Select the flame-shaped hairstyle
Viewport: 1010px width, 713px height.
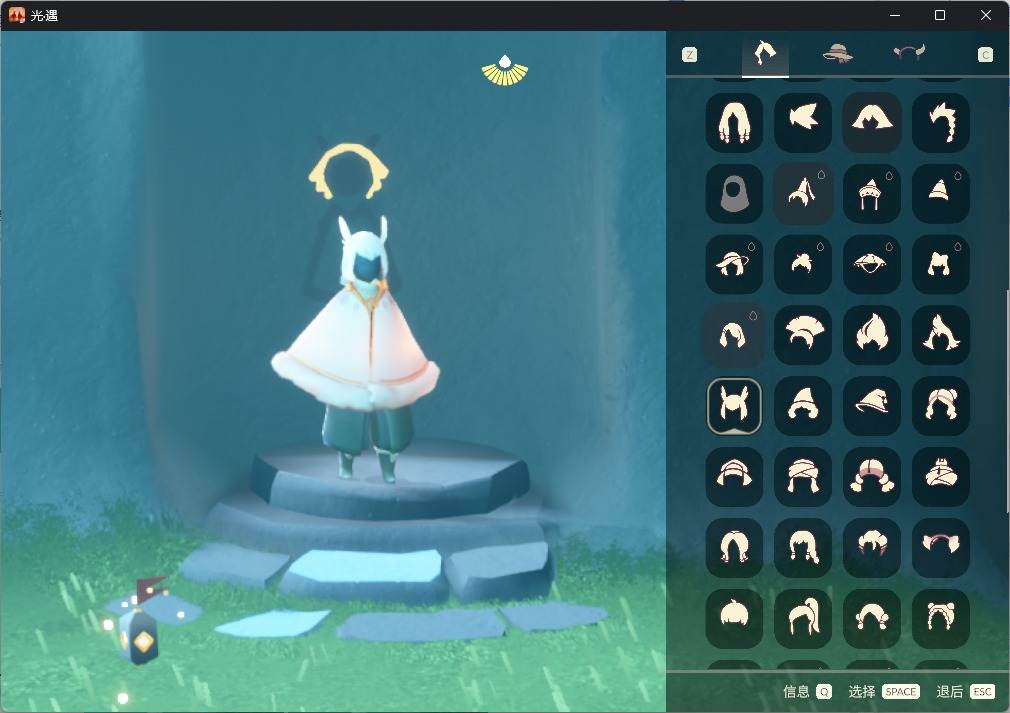[872, 335]
